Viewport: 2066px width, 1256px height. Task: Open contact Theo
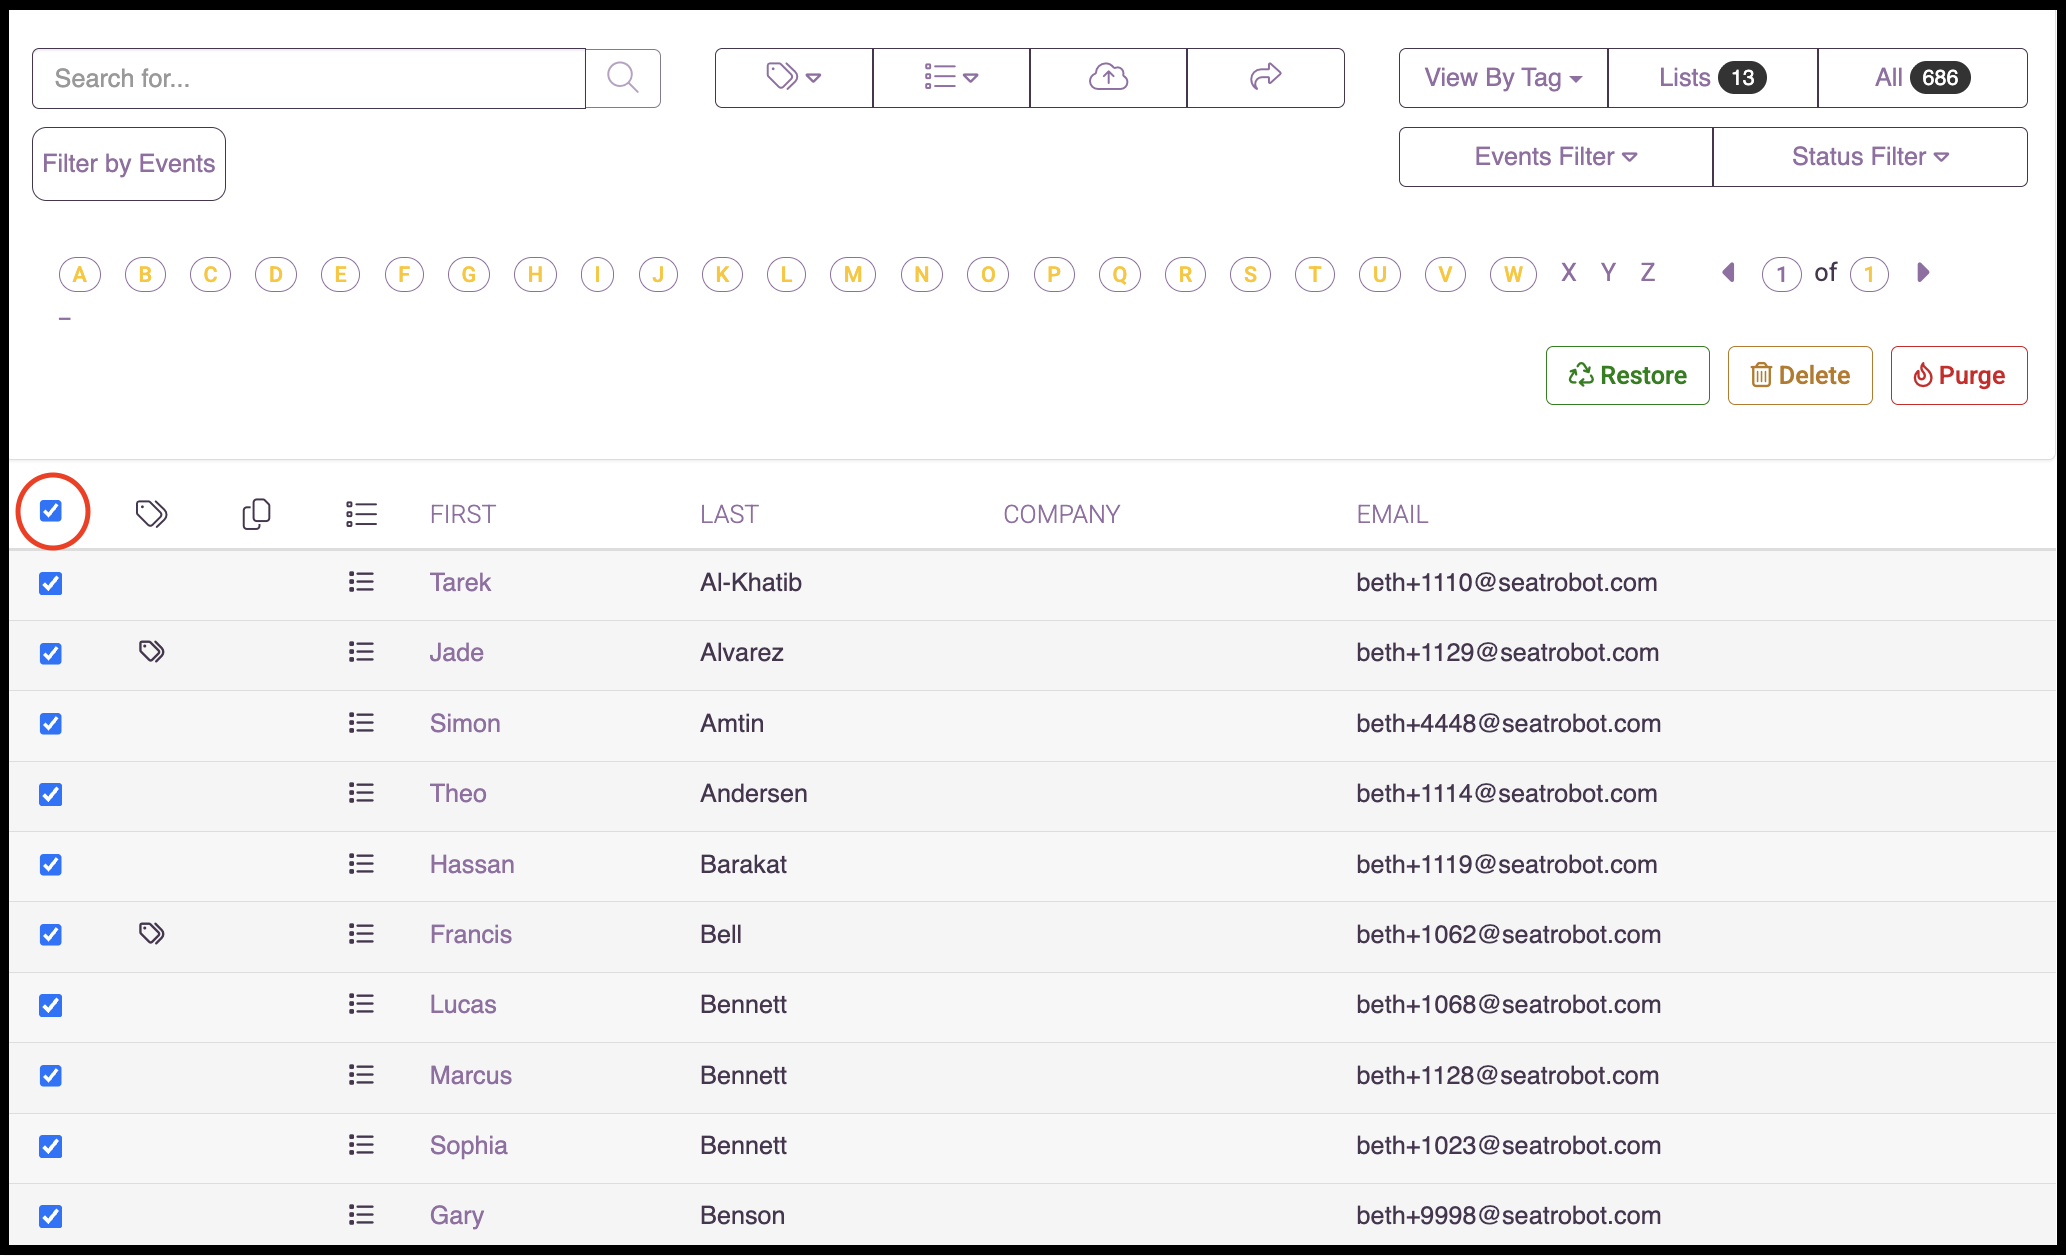click(x=458, y=793)
